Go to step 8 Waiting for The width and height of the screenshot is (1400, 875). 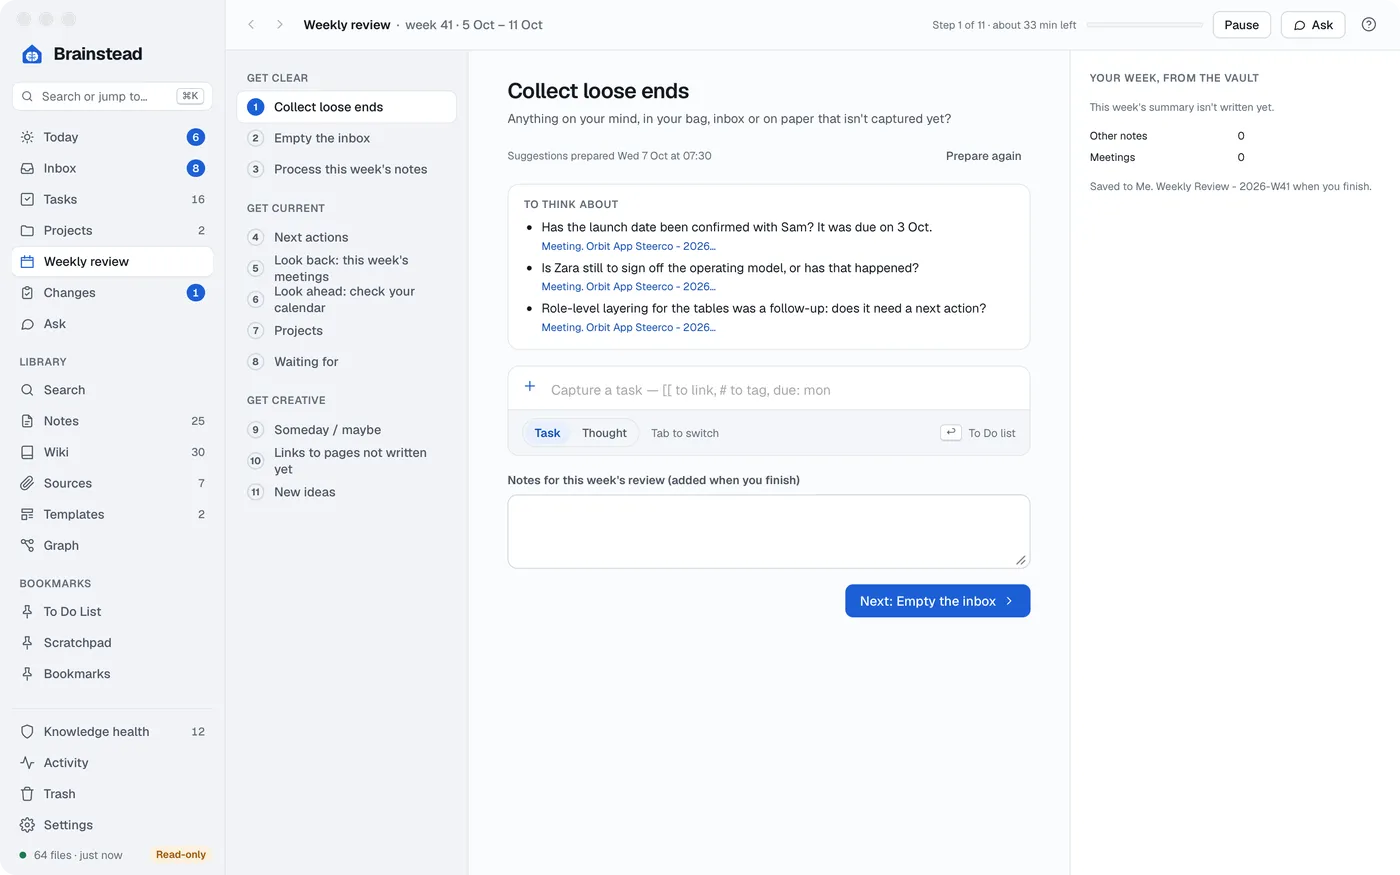click(x=346, y=362)
